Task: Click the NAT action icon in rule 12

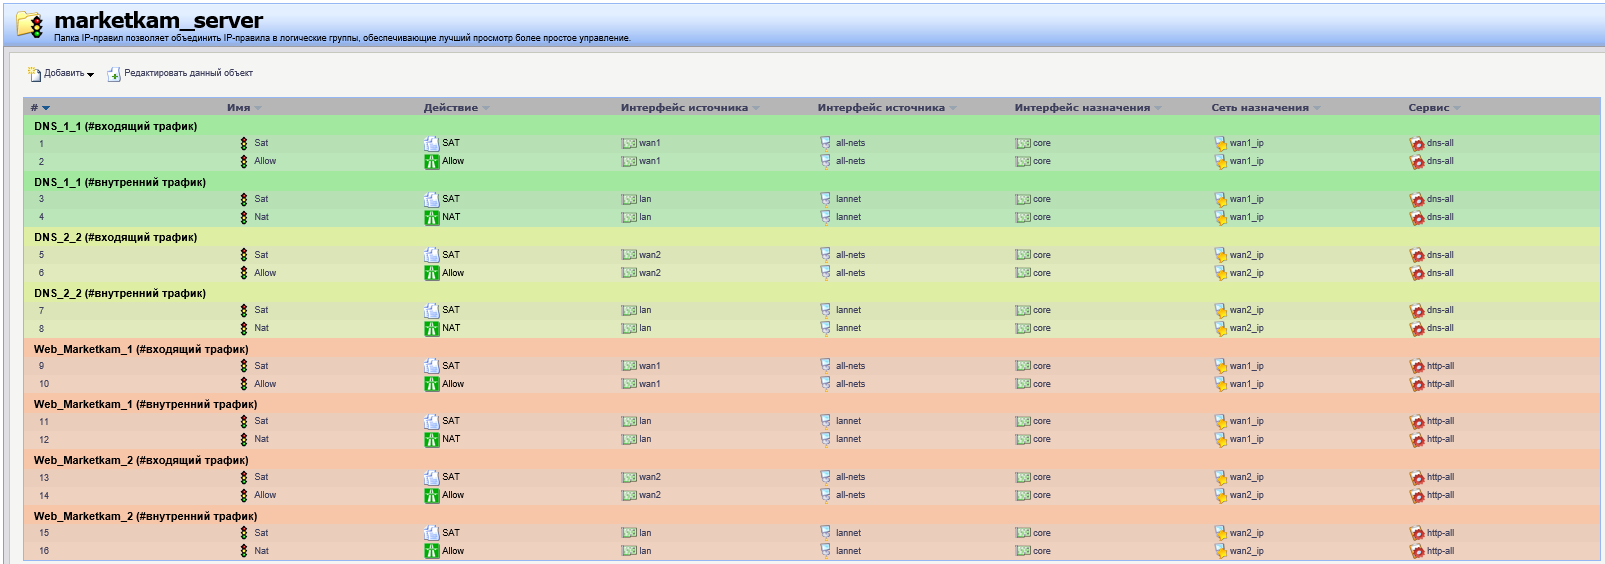Action: (x=431, y=439)
